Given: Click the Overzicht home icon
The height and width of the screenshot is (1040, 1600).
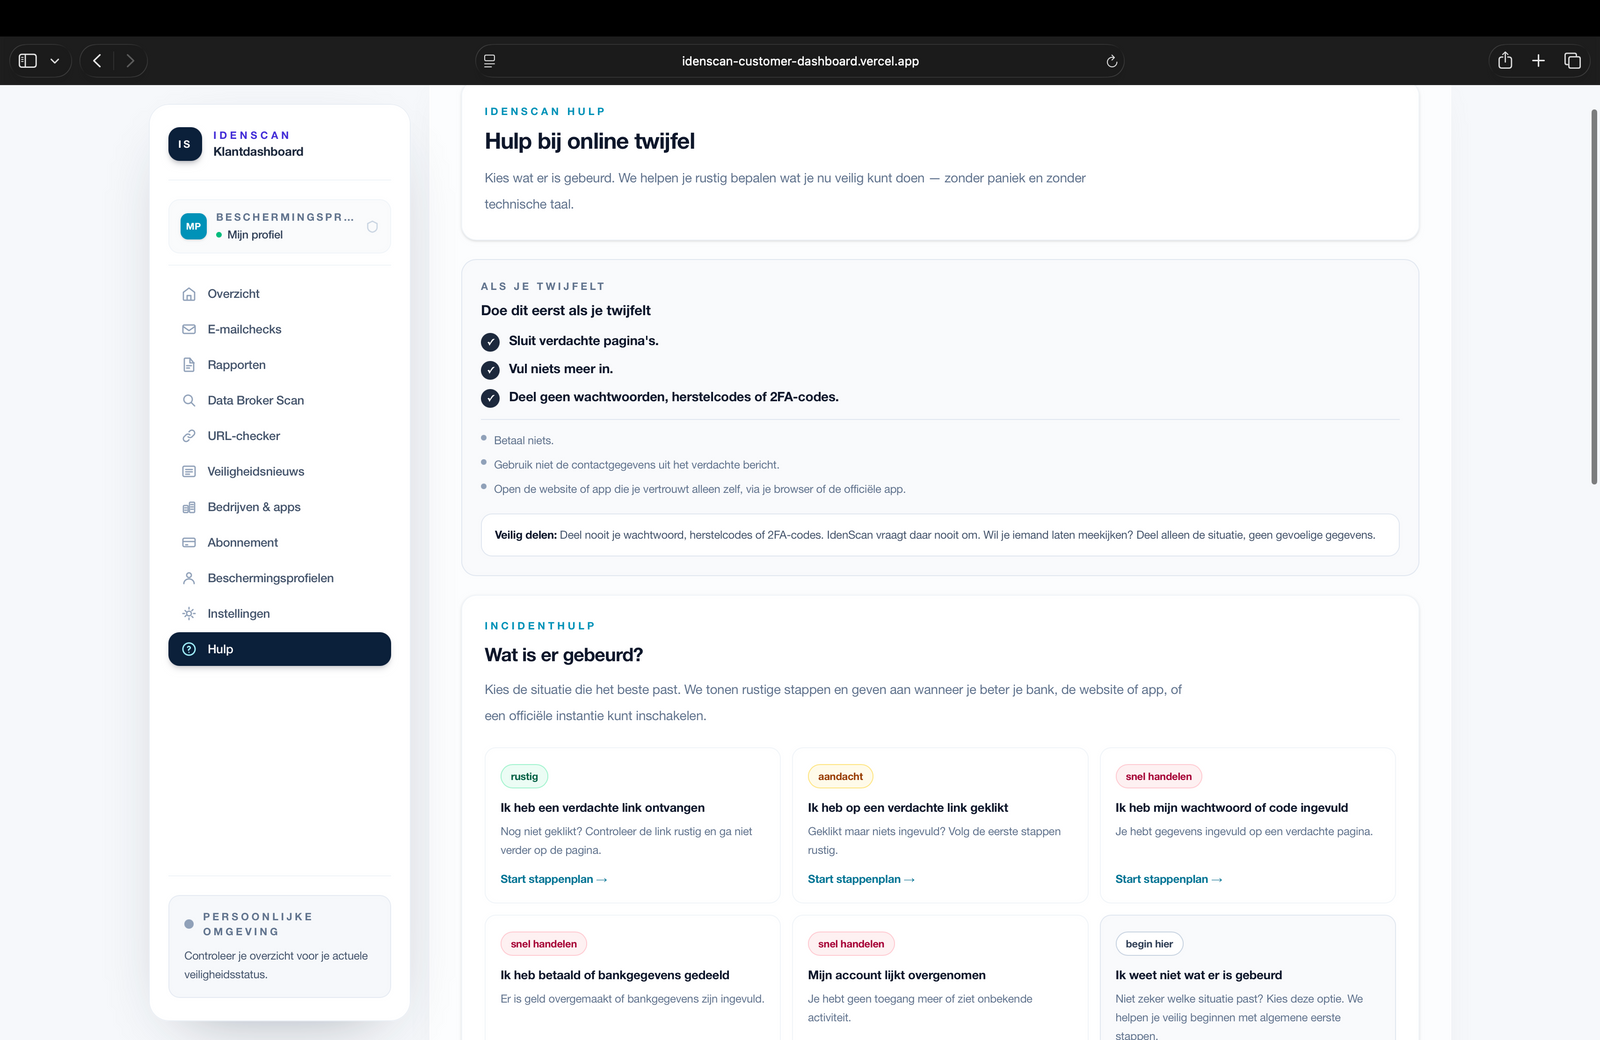Looking at the screenshot, I should (189, 294).
